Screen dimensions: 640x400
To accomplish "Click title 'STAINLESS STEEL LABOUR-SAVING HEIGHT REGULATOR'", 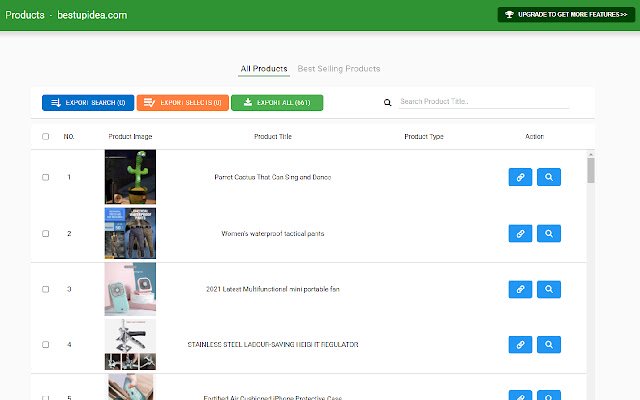I will [273, 344].
